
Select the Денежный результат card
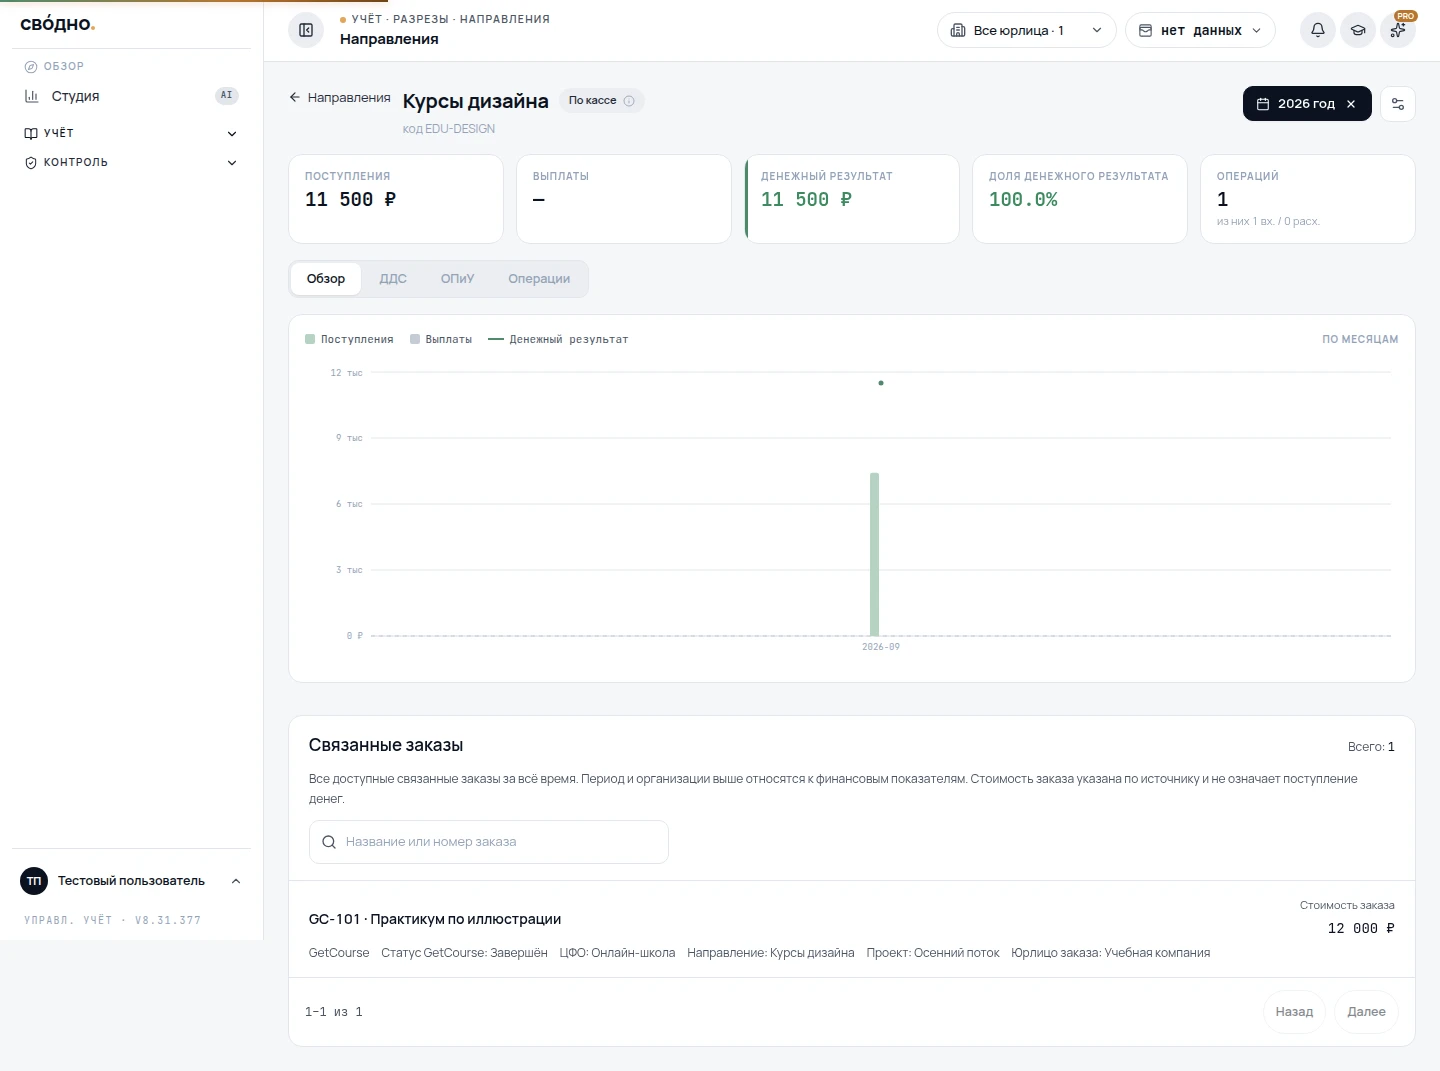(x=852, y=199)
